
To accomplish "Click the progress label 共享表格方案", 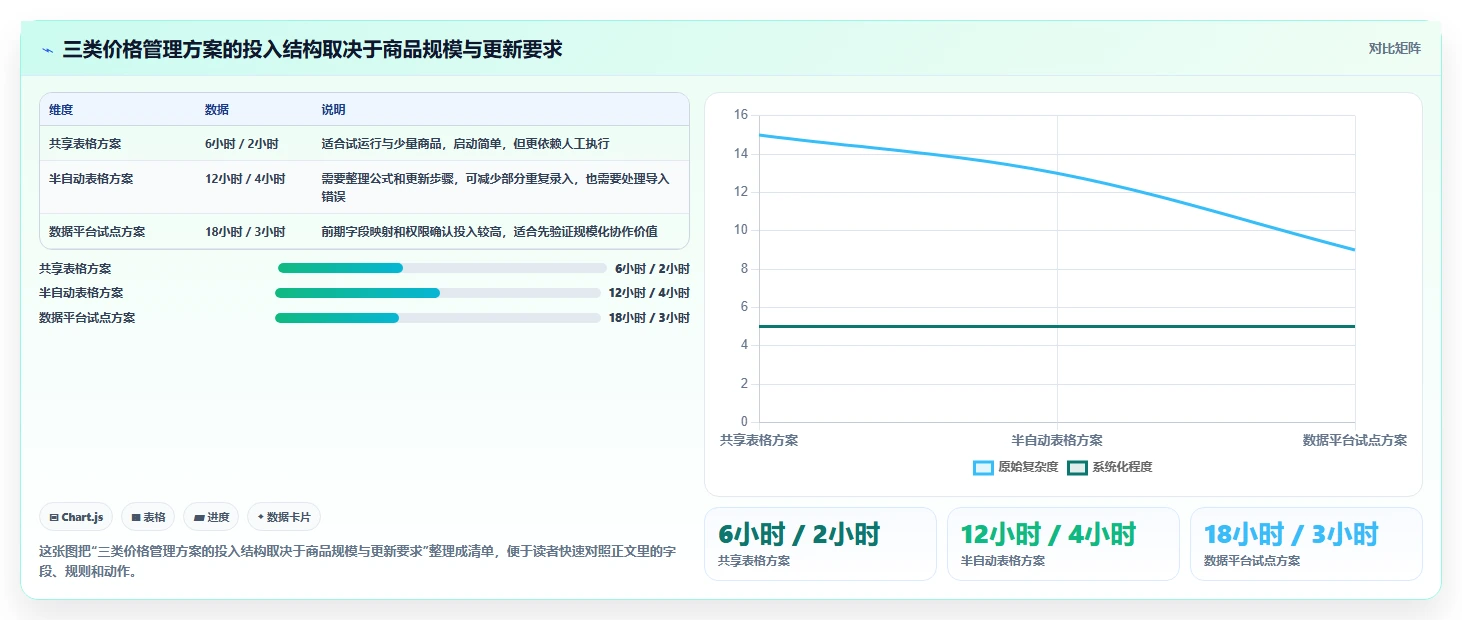I will (75, 269).
